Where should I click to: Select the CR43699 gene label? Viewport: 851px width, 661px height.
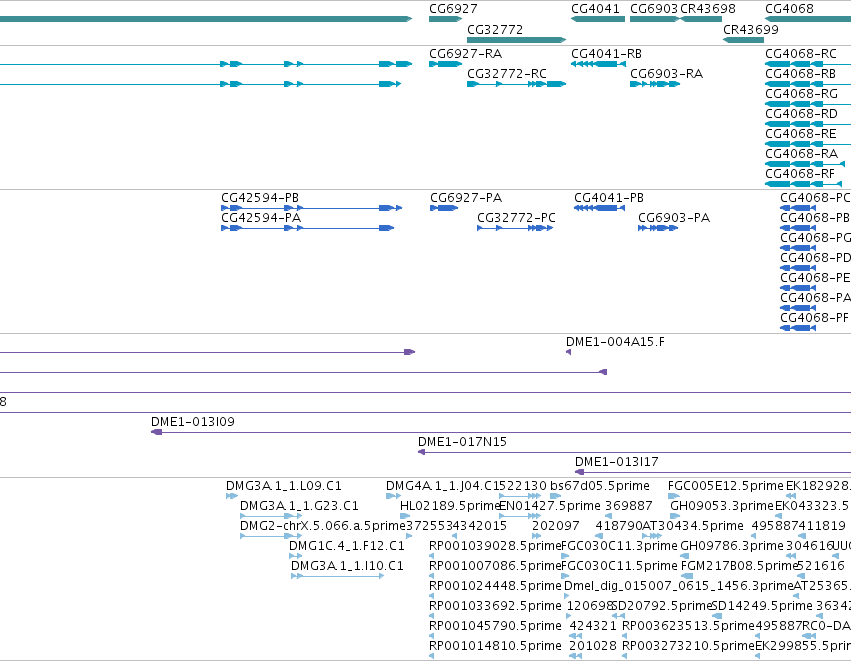click(751, 29)
